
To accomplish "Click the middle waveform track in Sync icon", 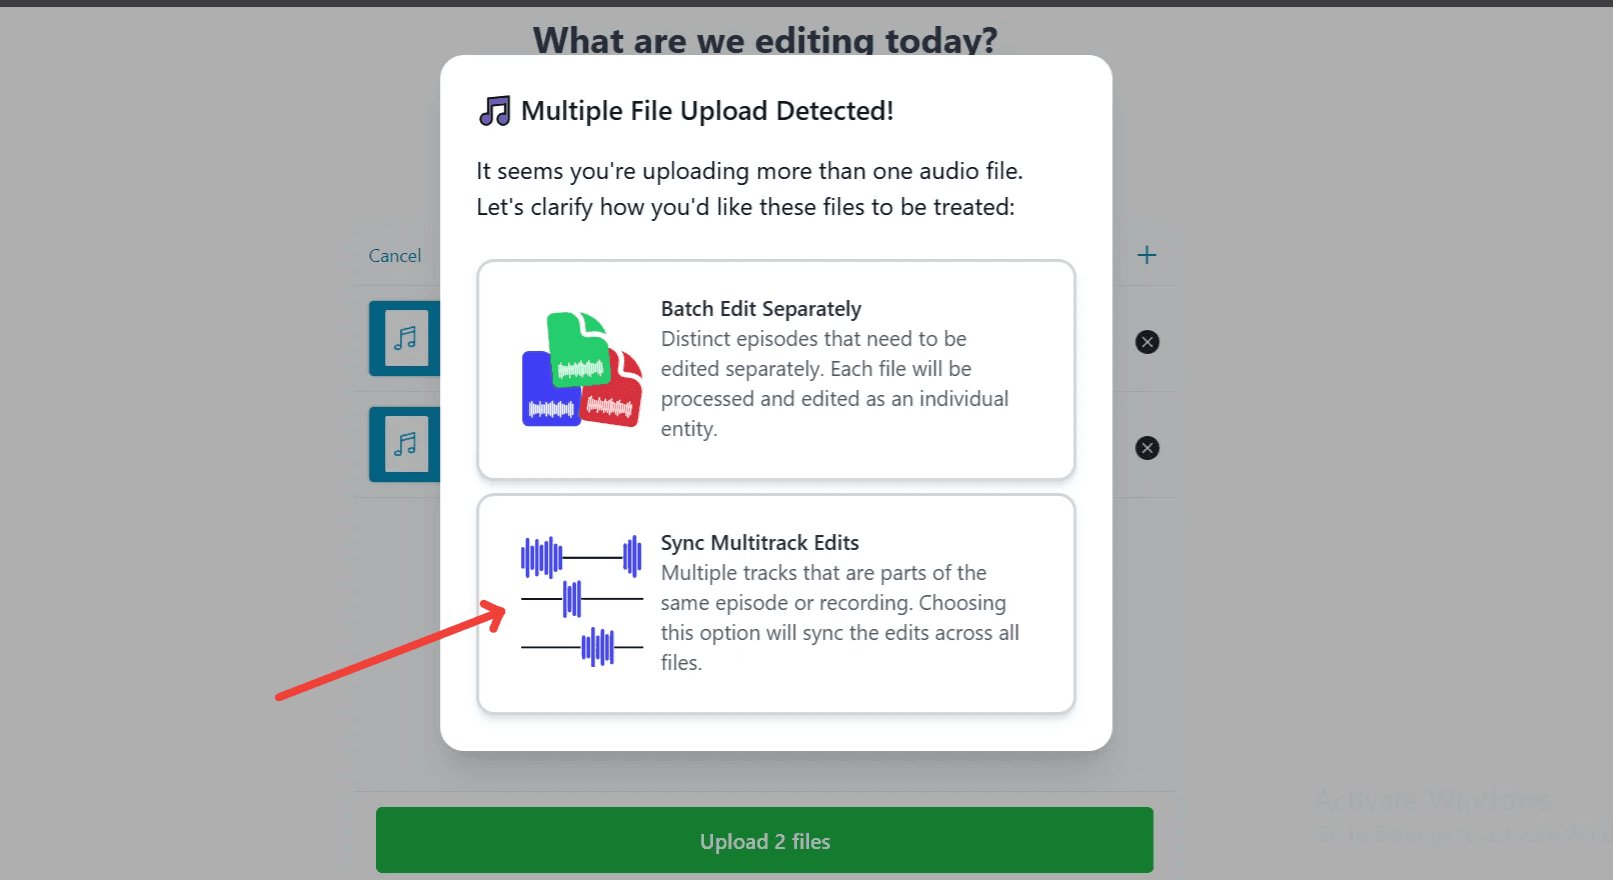I will 581,599.
